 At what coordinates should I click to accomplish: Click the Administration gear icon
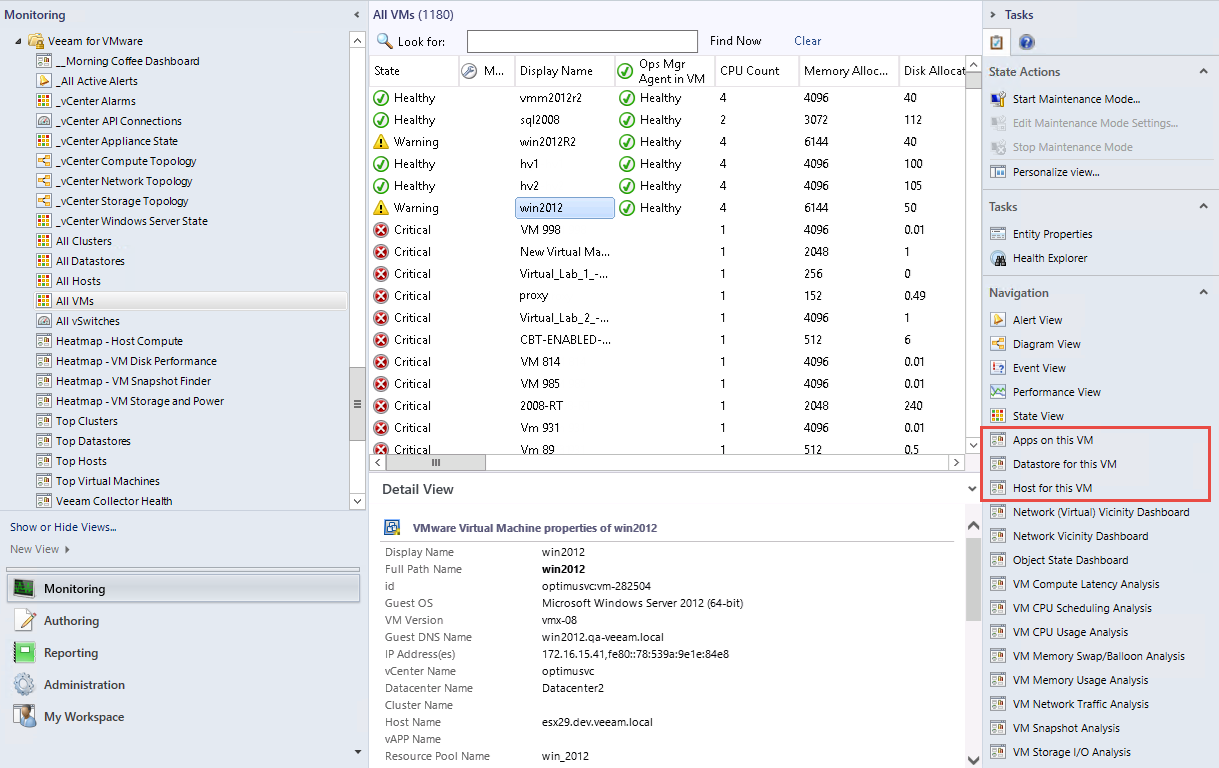click(25, 685)
